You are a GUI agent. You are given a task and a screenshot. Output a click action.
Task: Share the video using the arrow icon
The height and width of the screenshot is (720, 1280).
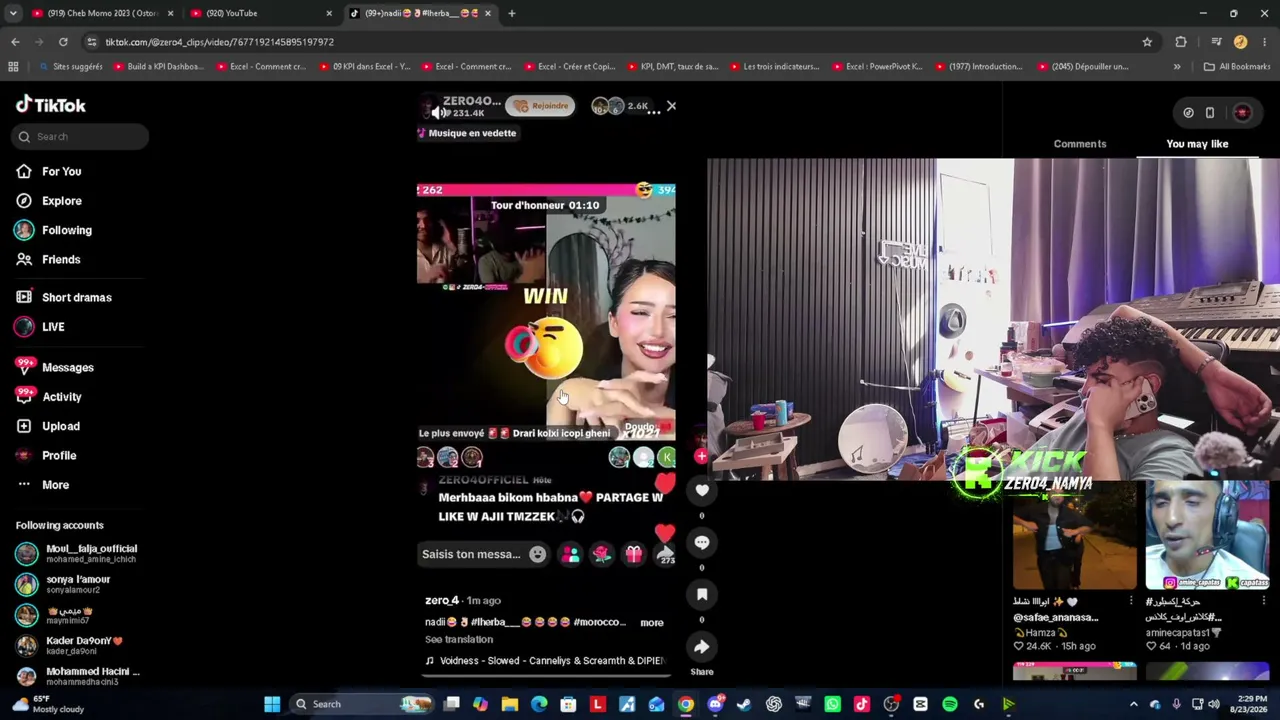click(x=702, y=647)
